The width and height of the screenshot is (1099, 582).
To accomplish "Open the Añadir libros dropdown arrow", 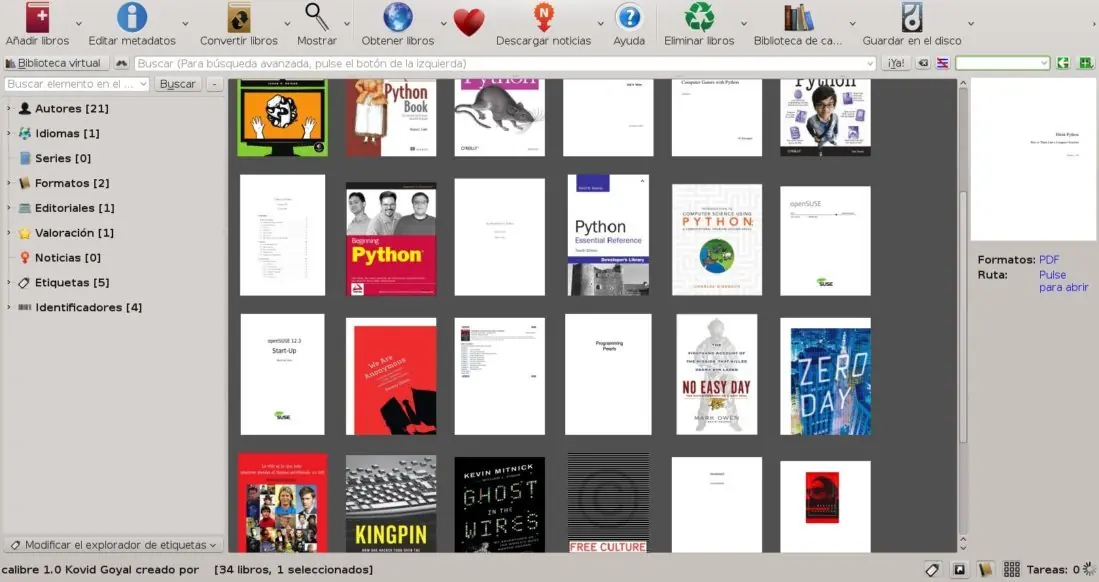I will pyautogui.click(x=78, y=24).
